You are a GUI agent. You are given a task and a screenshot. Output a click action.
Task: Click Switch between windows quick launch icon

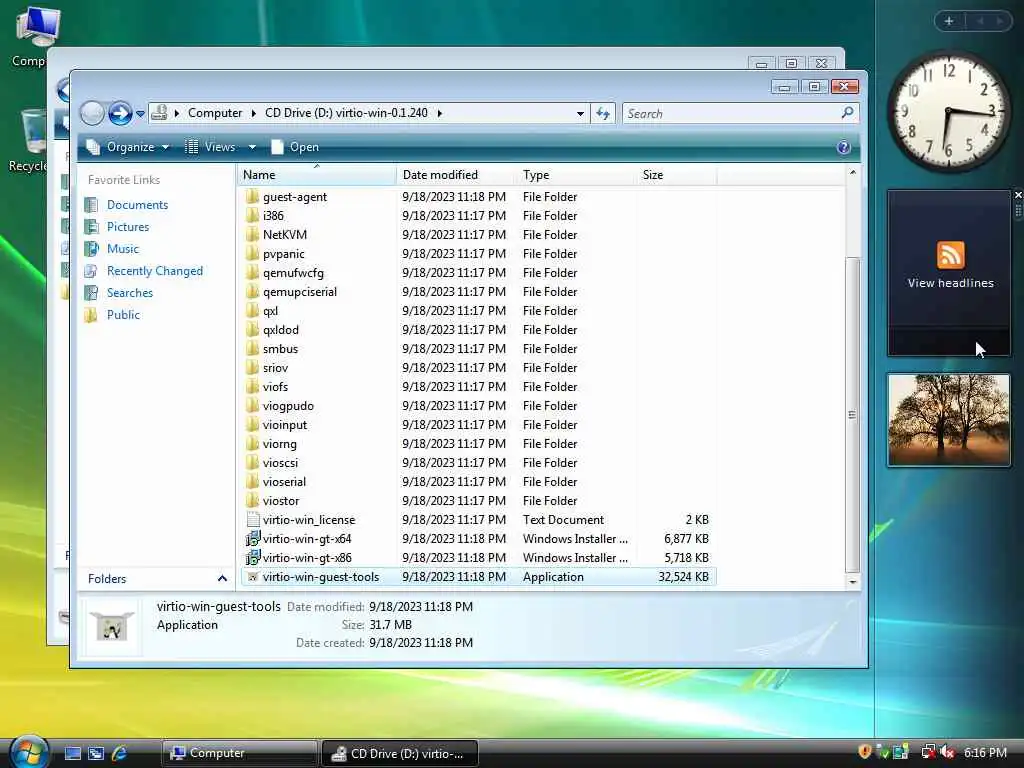[x=95, y=754]
